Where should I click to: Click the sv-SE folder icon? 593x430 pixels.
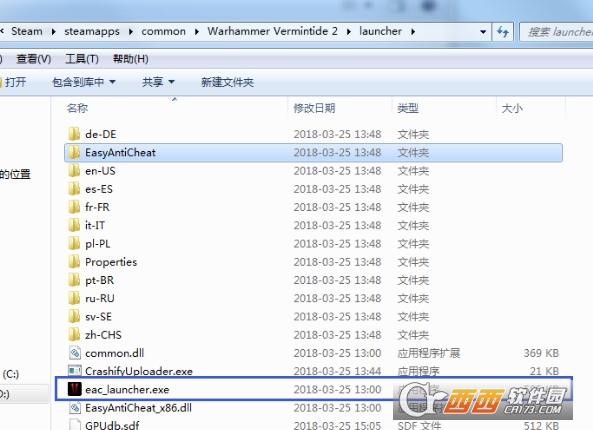pyautogui.click(x=74, y=316)
